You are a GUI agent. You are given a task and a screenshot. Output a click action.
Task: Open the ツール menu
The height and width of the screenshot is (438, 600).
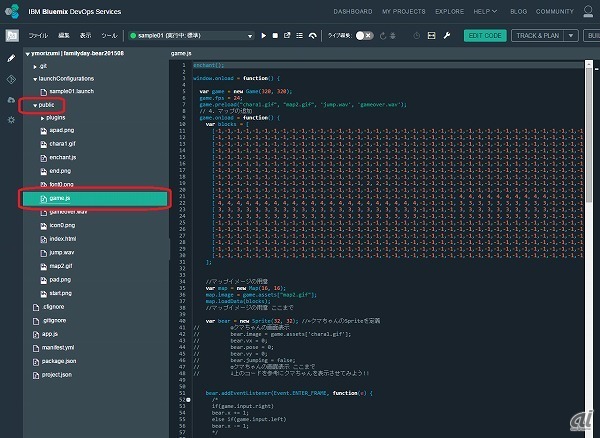pyautogui.click(x=109, y=35)
